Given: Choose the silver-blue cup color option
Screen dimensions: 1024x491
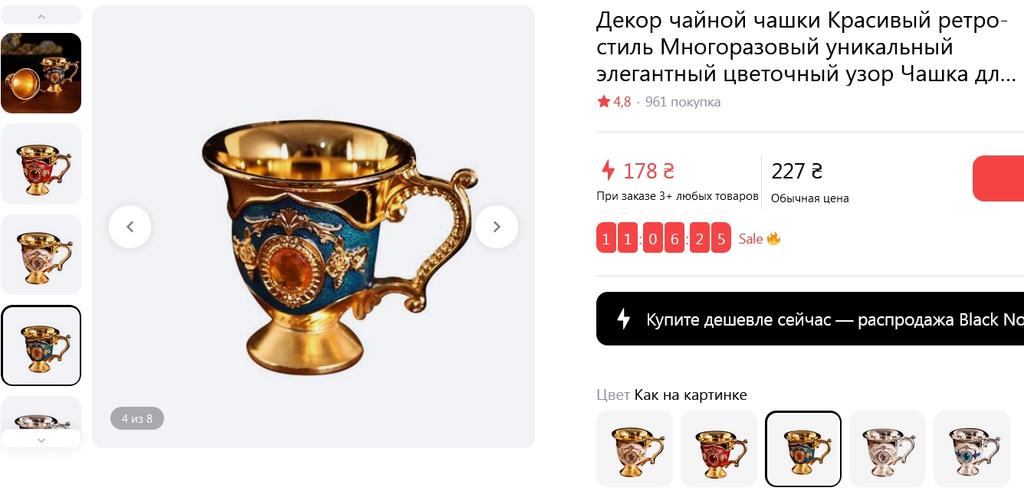Looking at the screenshot, I should click(x=972, y=449).
